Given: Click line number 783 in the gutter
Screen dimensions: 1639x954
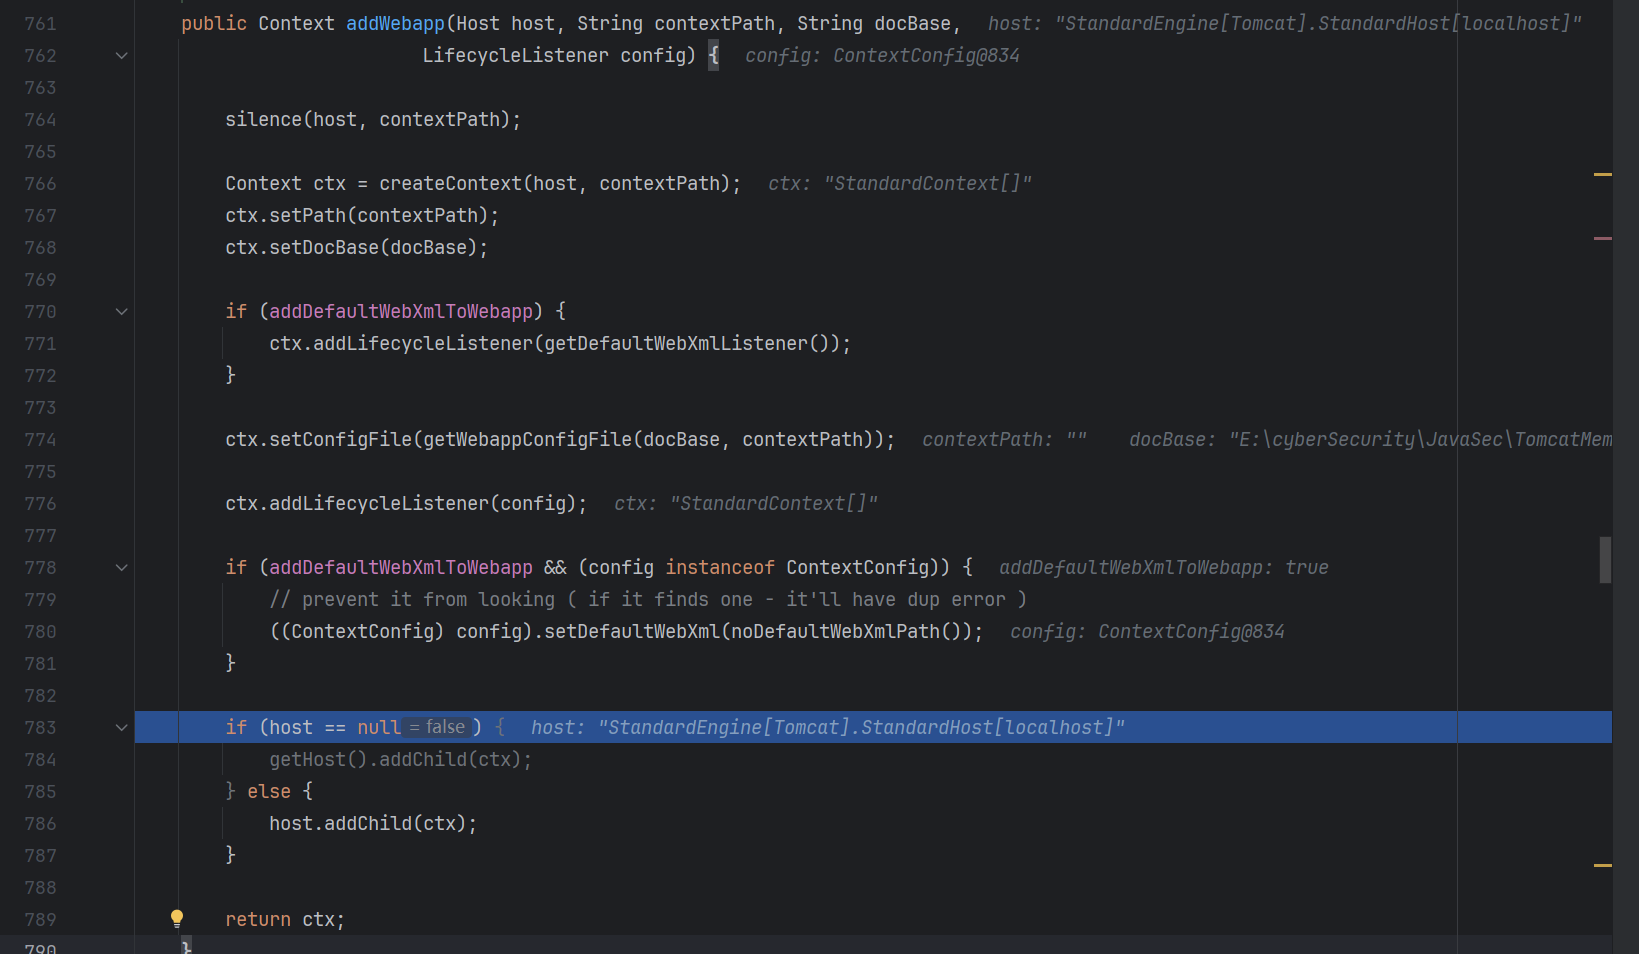Looking at the screenshot, I should pos(40,728).
